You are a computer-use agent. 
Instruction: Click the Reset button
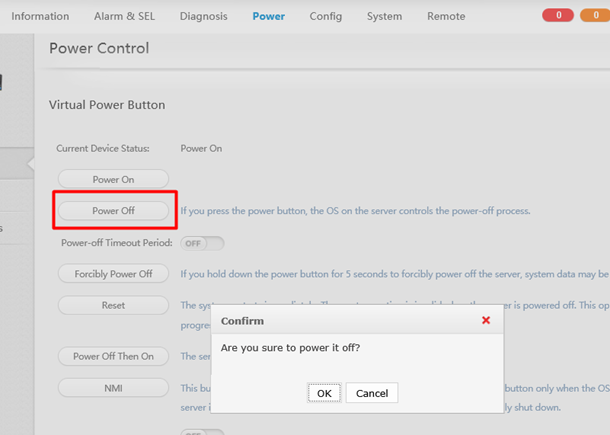[x=113, y=305]
